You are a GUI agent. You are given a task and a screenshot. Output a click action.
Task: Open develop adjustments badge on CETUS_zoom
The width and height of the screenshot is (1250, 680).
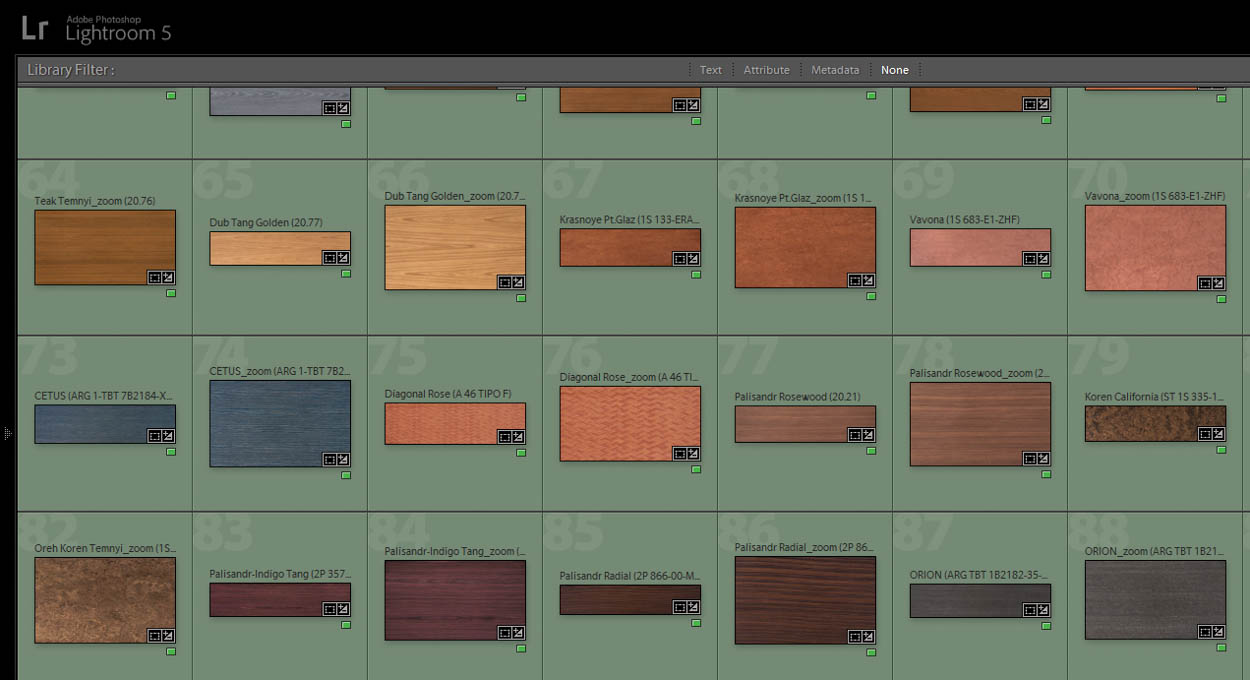(343, 459)
